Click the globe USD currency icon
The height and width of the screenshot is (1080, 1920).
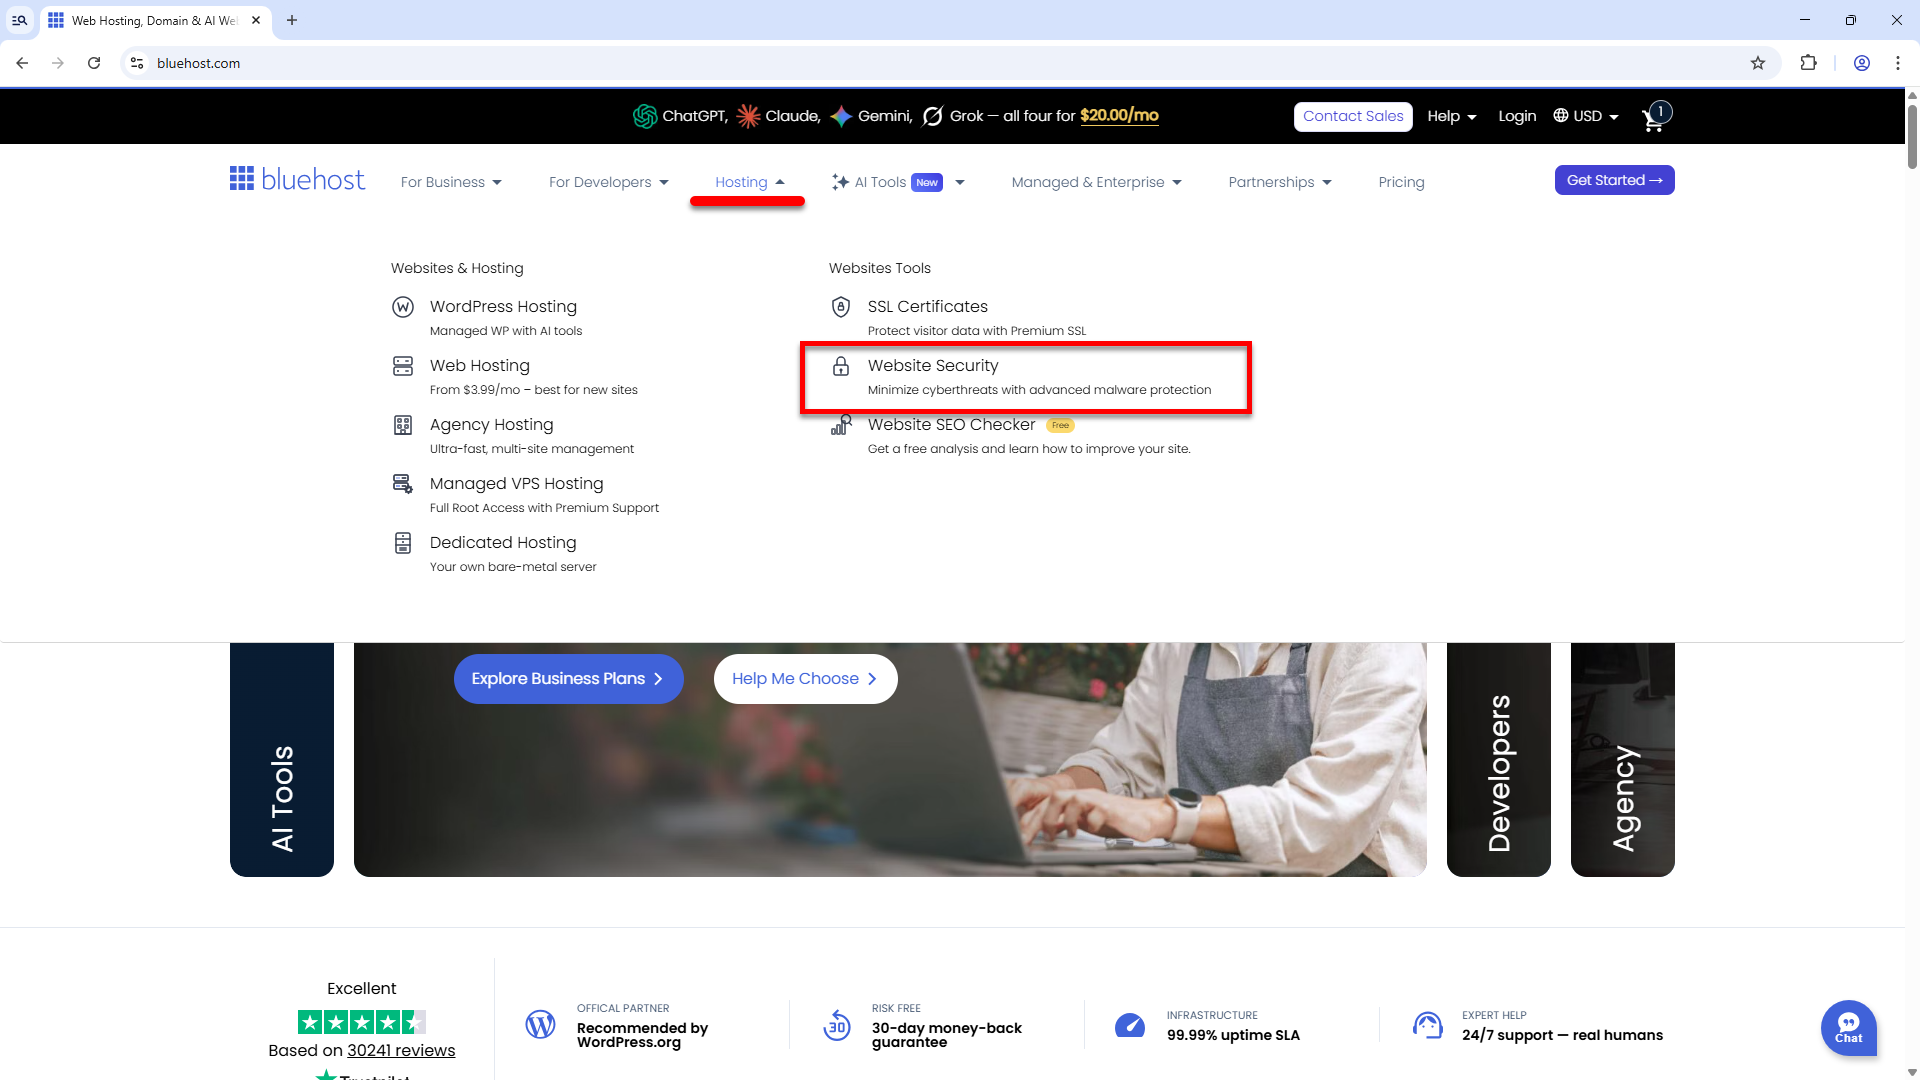pos(1560,116)
